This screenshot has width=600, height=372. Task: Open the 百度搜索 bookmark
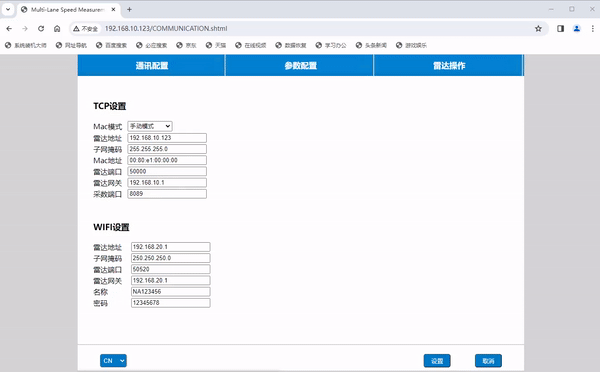tap(111, 45)
